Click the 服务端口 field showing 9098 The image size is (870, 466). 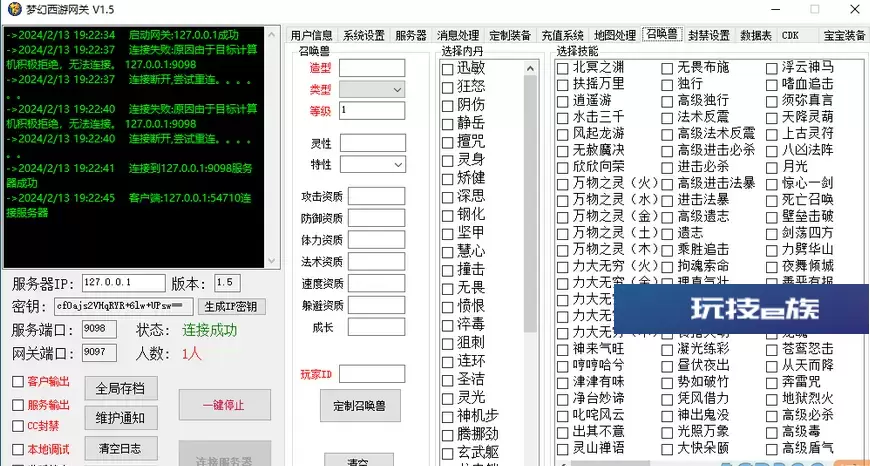coord(99,329)
